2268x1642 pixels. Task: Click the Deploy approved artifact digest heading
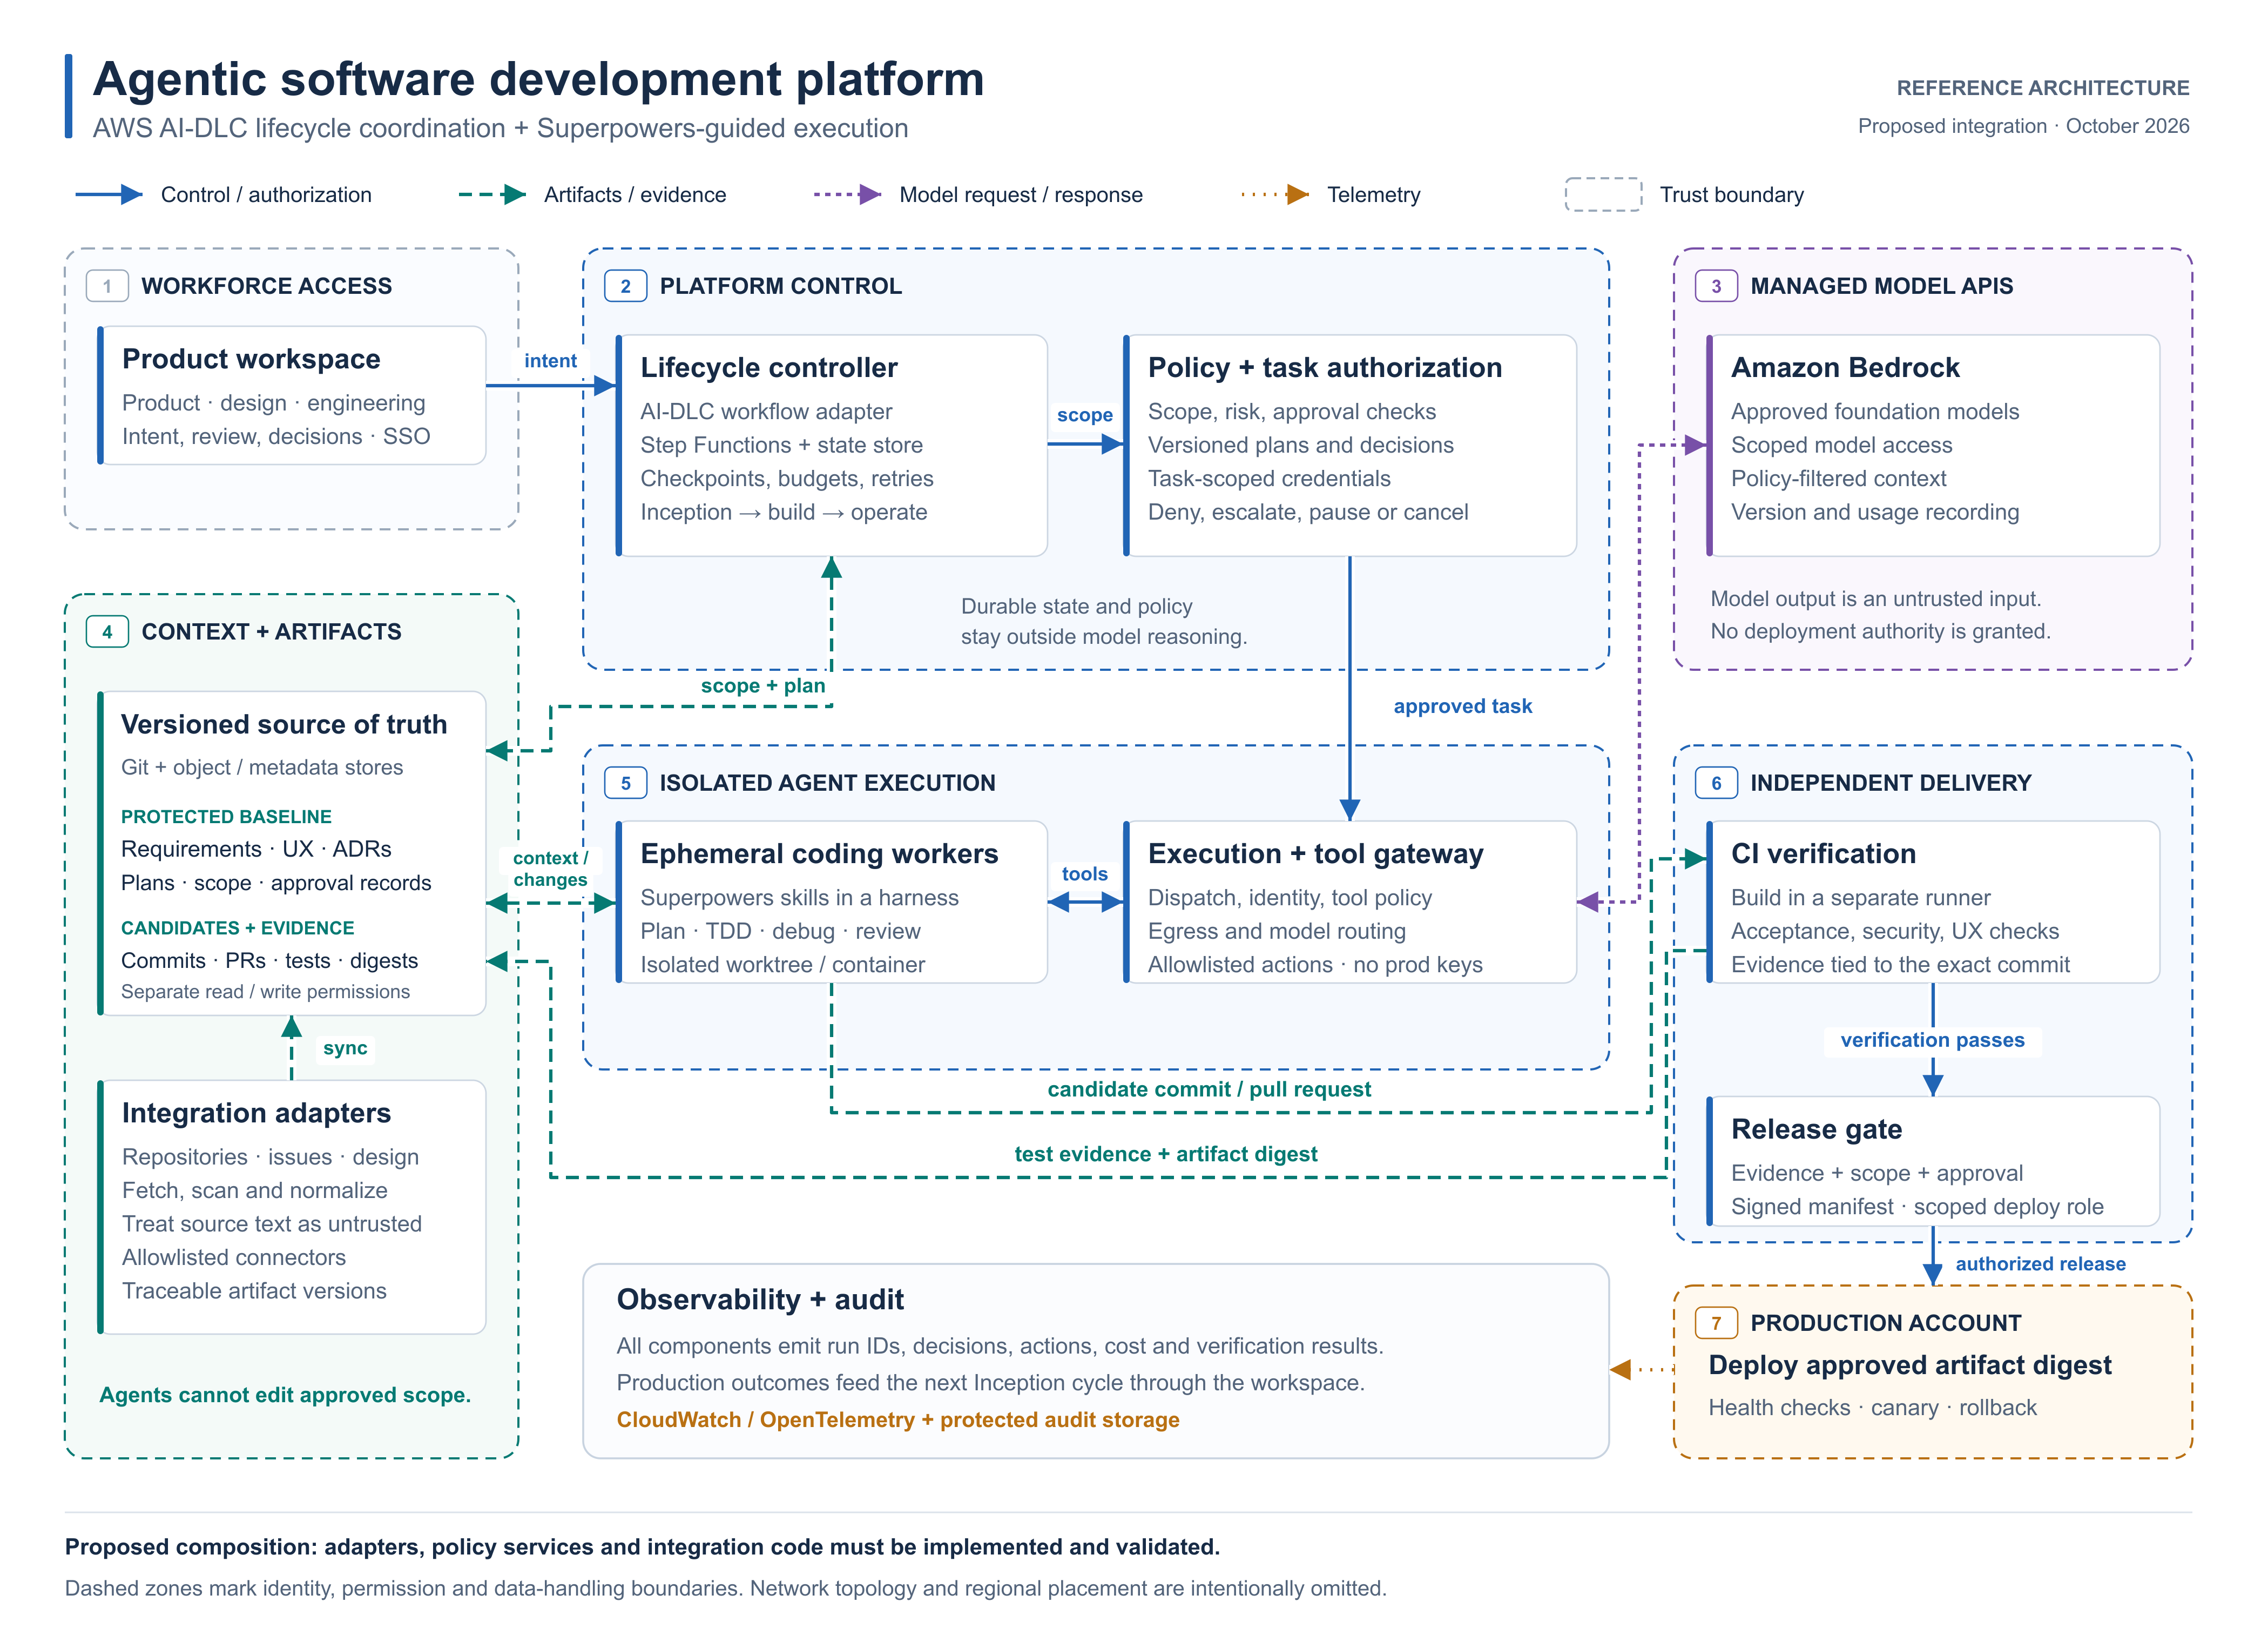[1910, 1365]
